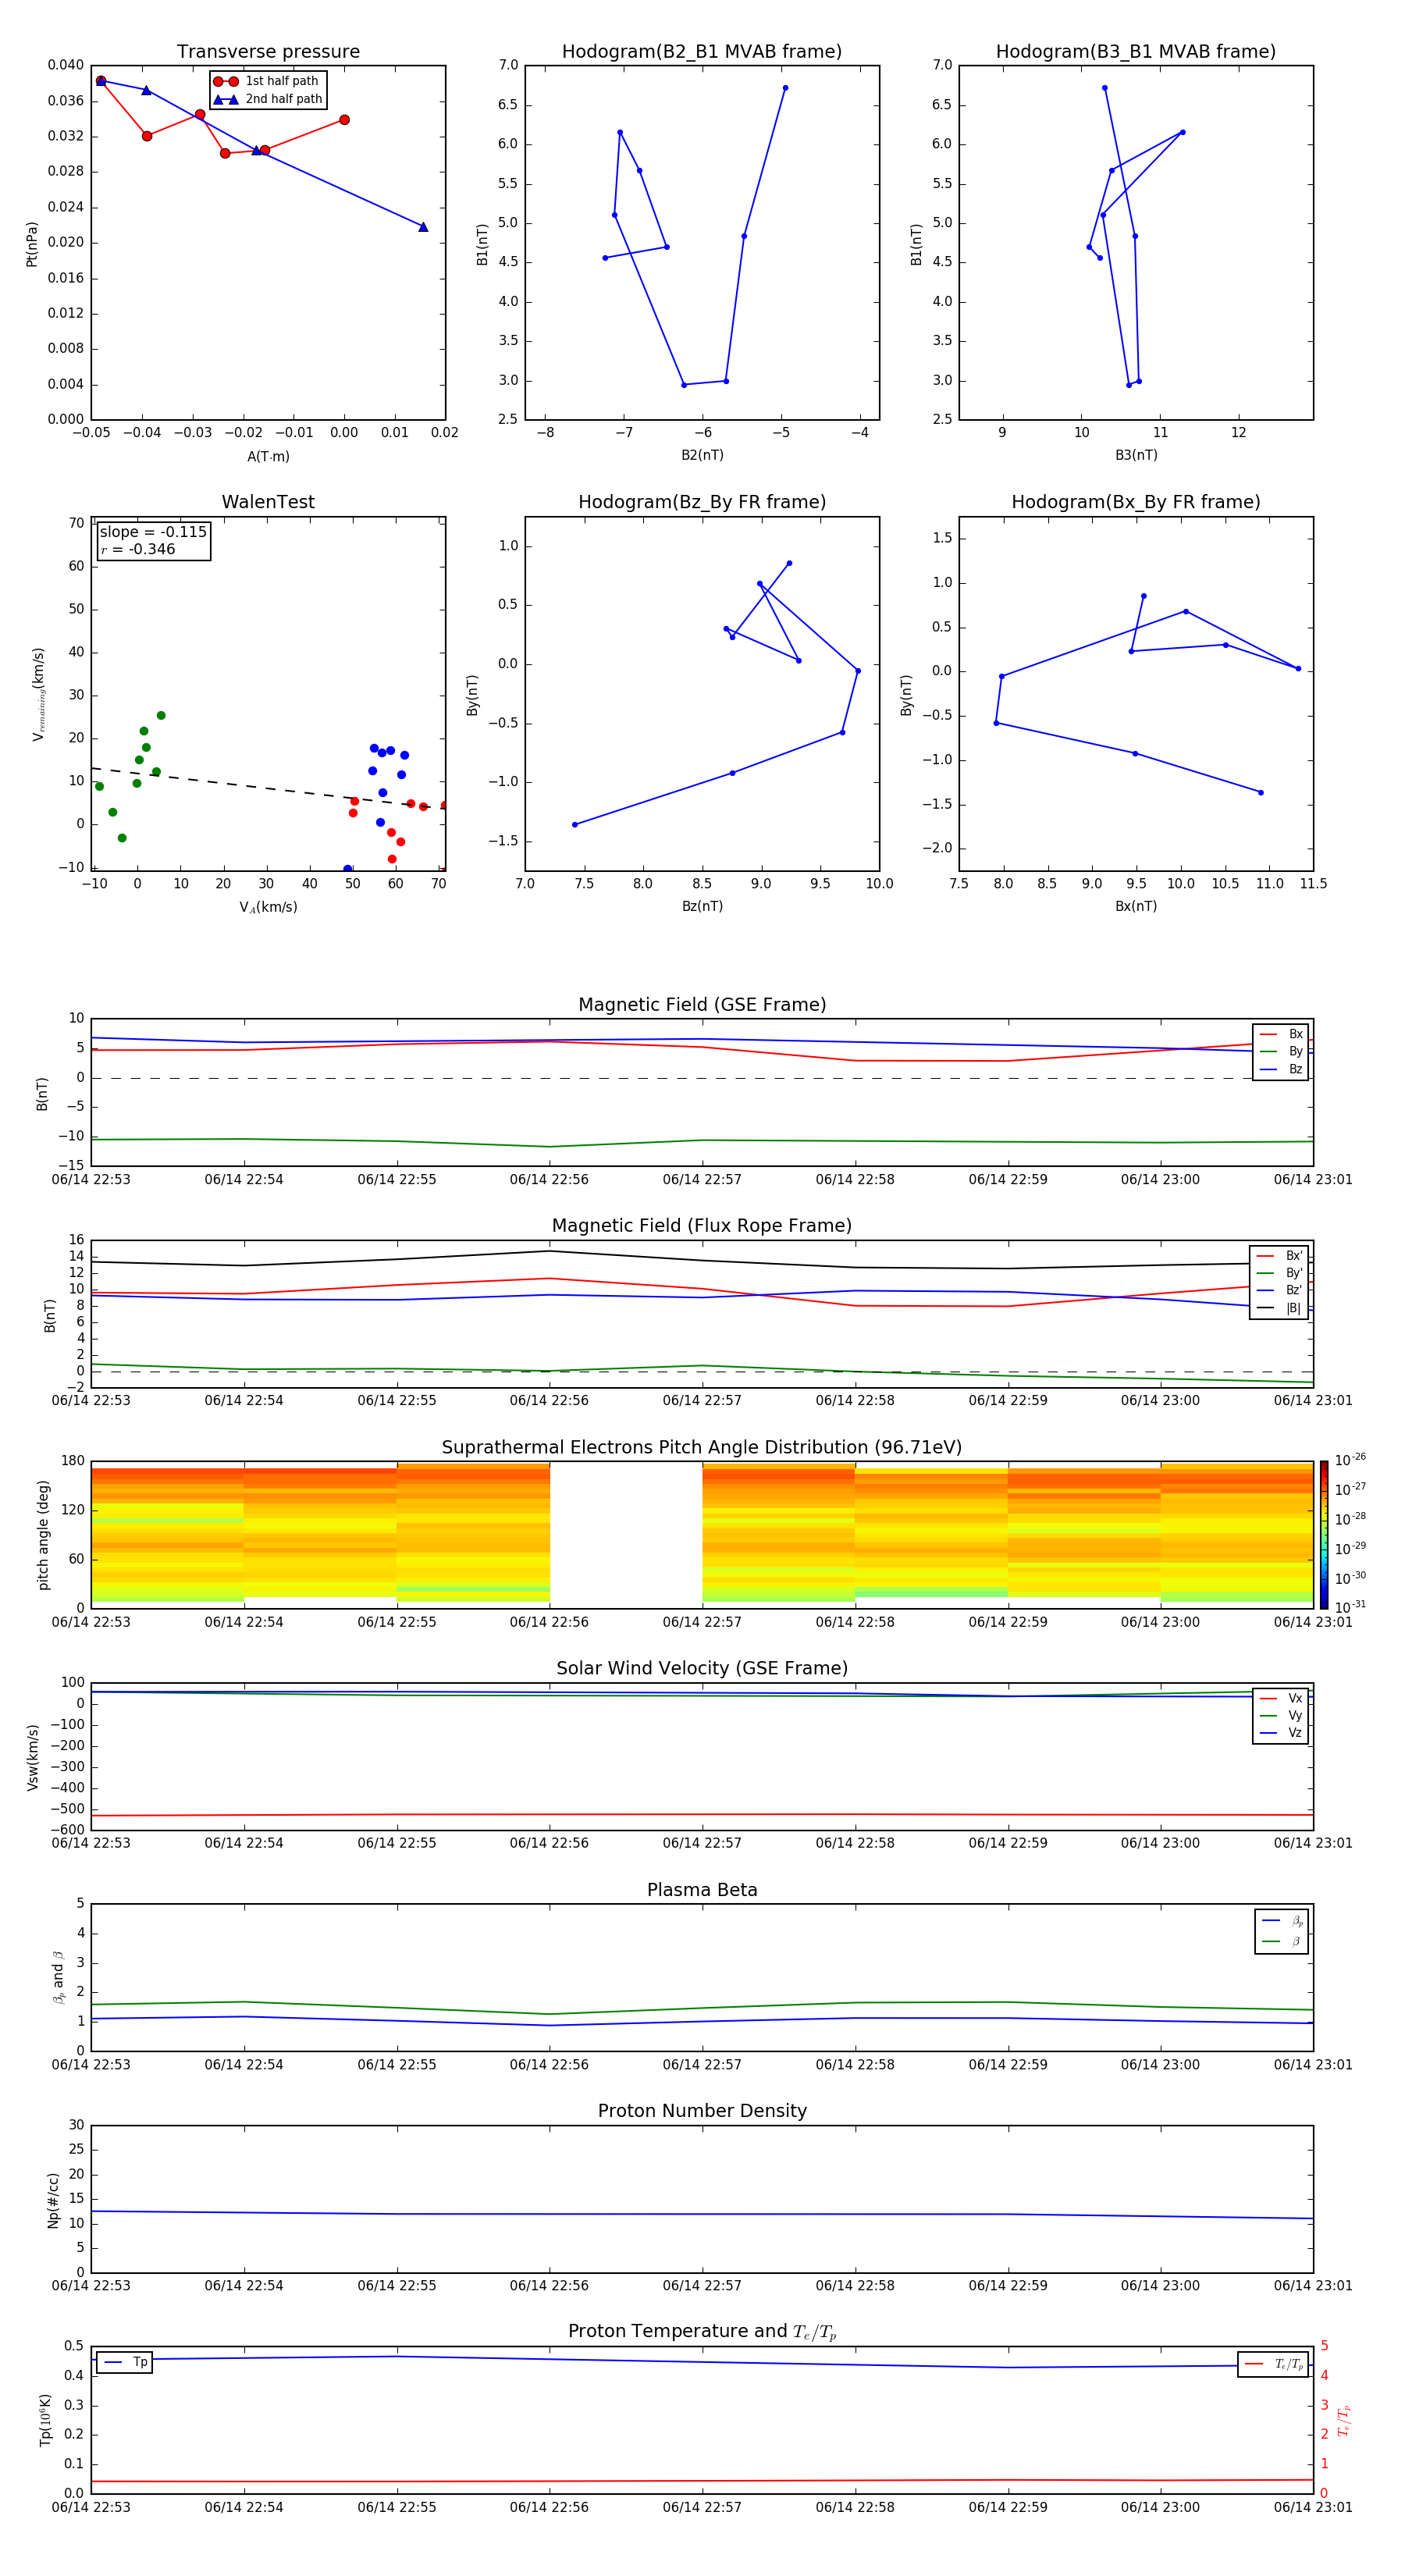The height and width of the screenshot is (2576, 1405).
Task: Click the "Solar Wind Velocity (GSE Frame)" title
Action: 702,1668
